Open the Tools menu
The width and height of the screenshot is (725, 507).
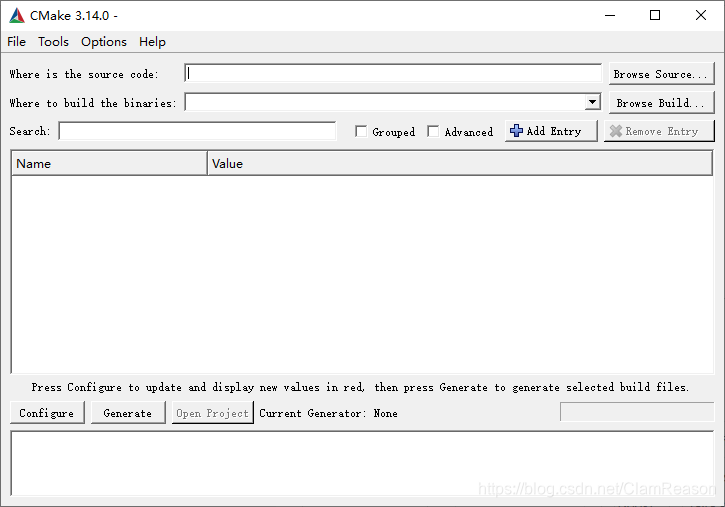pyautogui.click(x=53, y=42)
